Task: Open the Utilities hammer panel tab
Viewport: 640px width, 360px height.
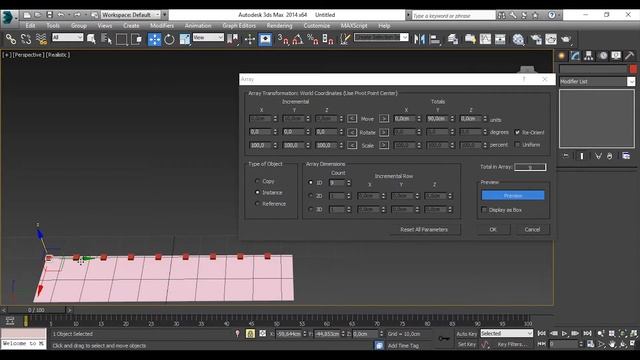Action: (629, 56)
